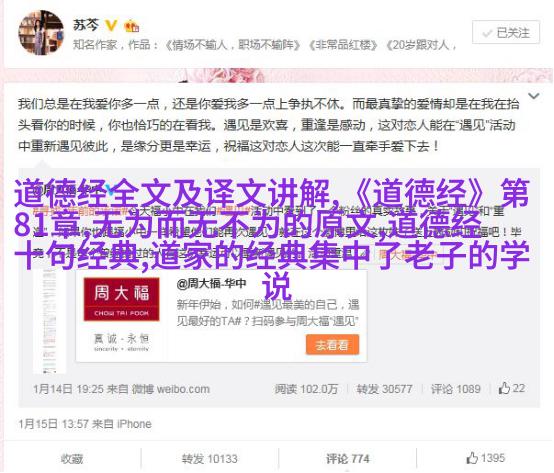This screenshot has height=473, width=554.
Task: Like the post via thumbs-up 1395
Action: 485,458
